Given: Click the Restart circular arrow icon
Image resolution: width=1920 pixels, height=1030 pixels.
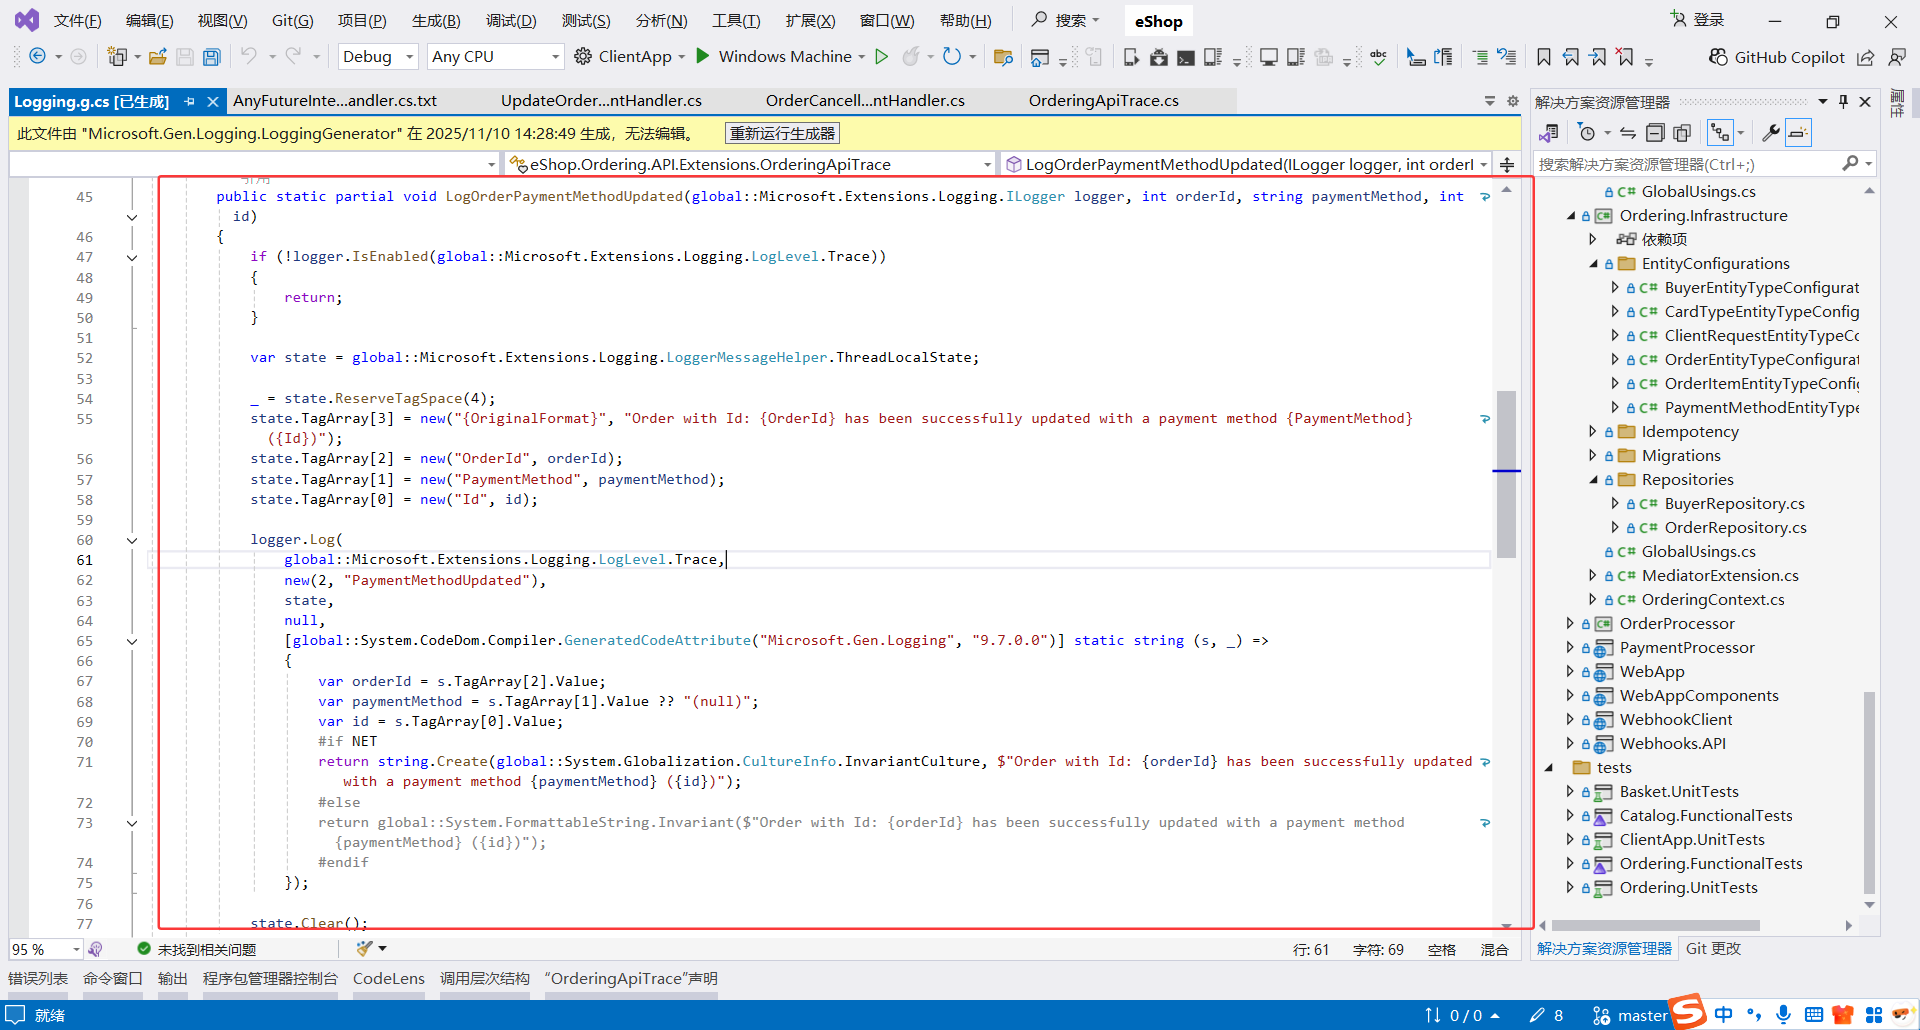Looking at the screenshot, I should pyautogui.click(x=952, y=57).
